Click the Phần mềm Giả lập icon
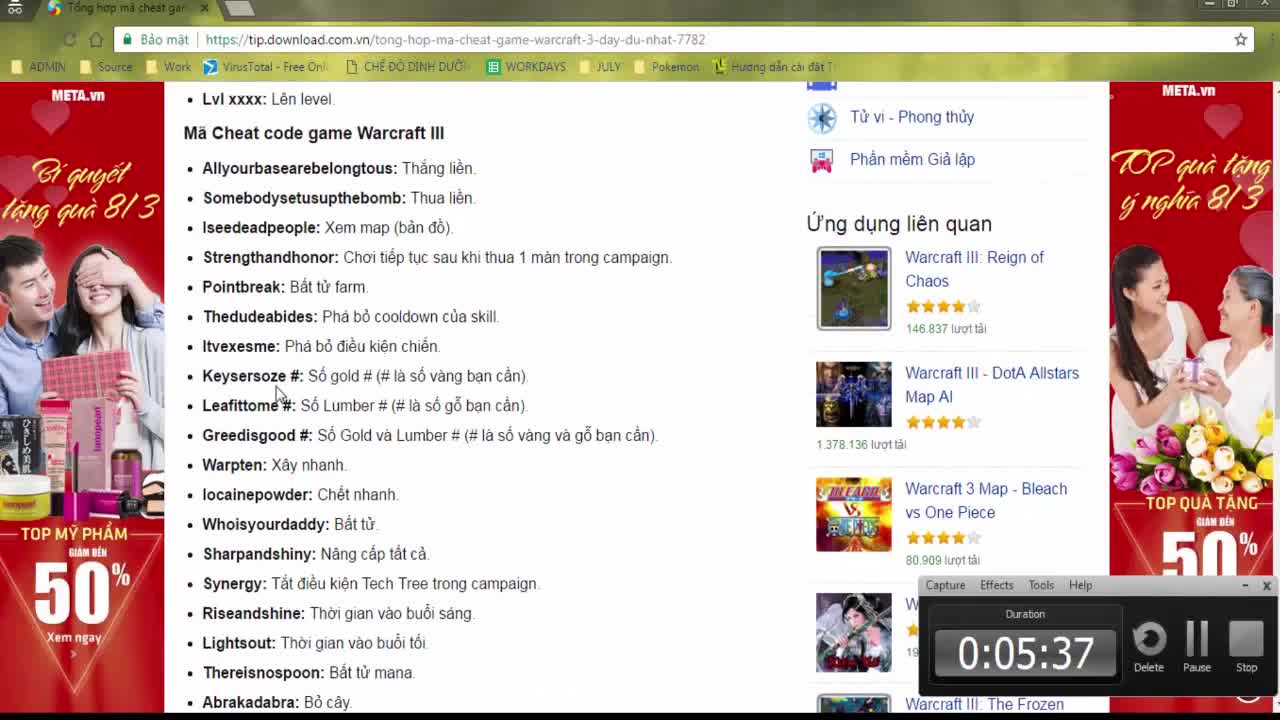The height and width of the screenshot is (720, 1280). (x=822, y=160)
